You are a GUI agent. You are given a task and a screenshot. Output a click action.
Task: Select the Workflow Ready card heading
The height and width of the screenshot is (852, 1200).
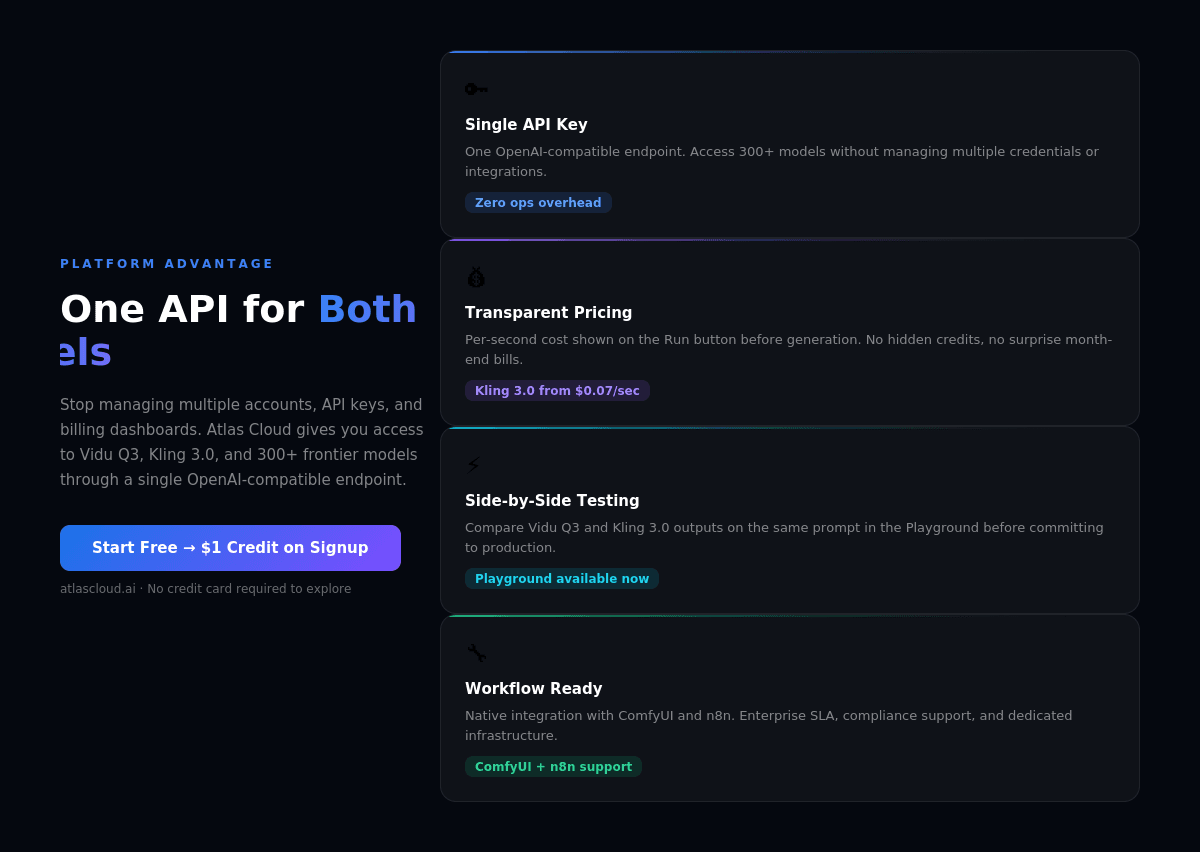(x=533, y=689)
